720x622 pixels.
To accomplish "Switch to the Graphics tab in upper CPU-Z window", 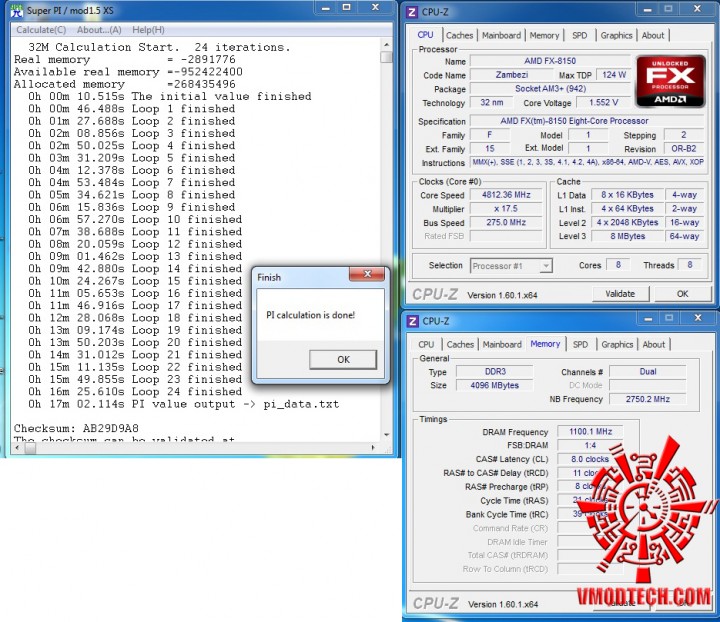I will pyautogui.click(x=616, y=35).
